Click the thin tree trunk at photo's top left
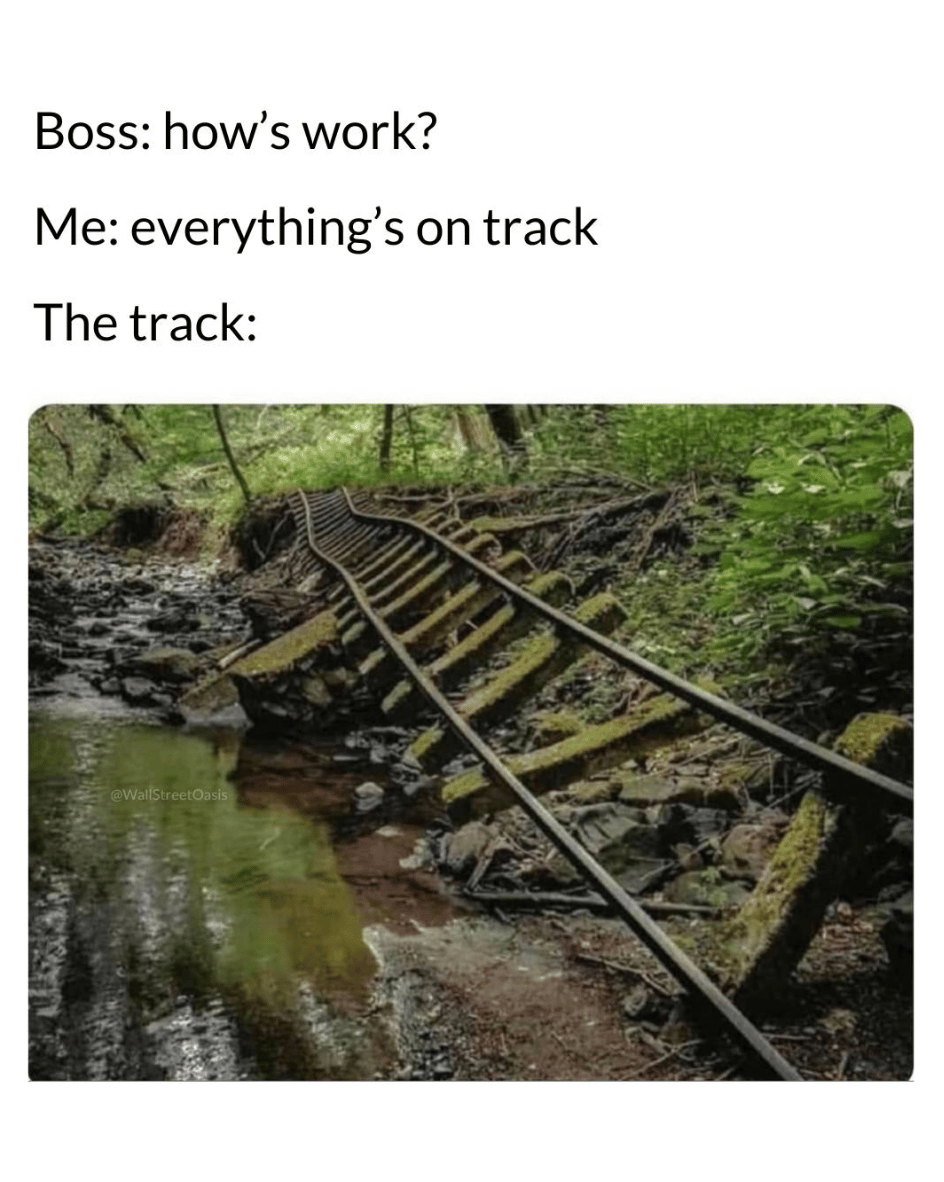944x1182 pixels. pos(230,454)
